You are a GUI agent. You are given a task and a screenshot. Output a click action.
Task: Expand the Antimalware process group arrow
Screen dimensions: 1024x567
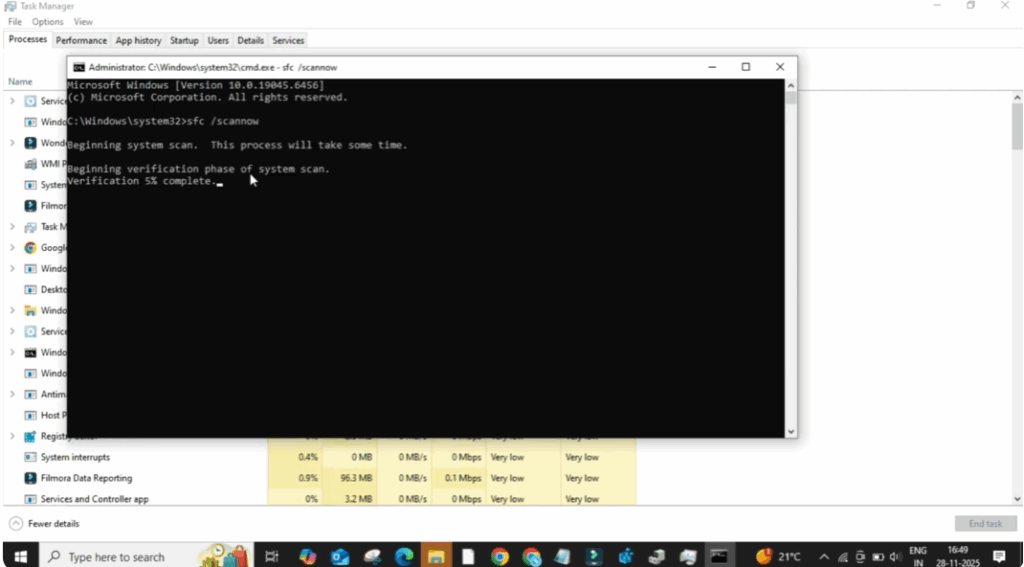point(12,394)
